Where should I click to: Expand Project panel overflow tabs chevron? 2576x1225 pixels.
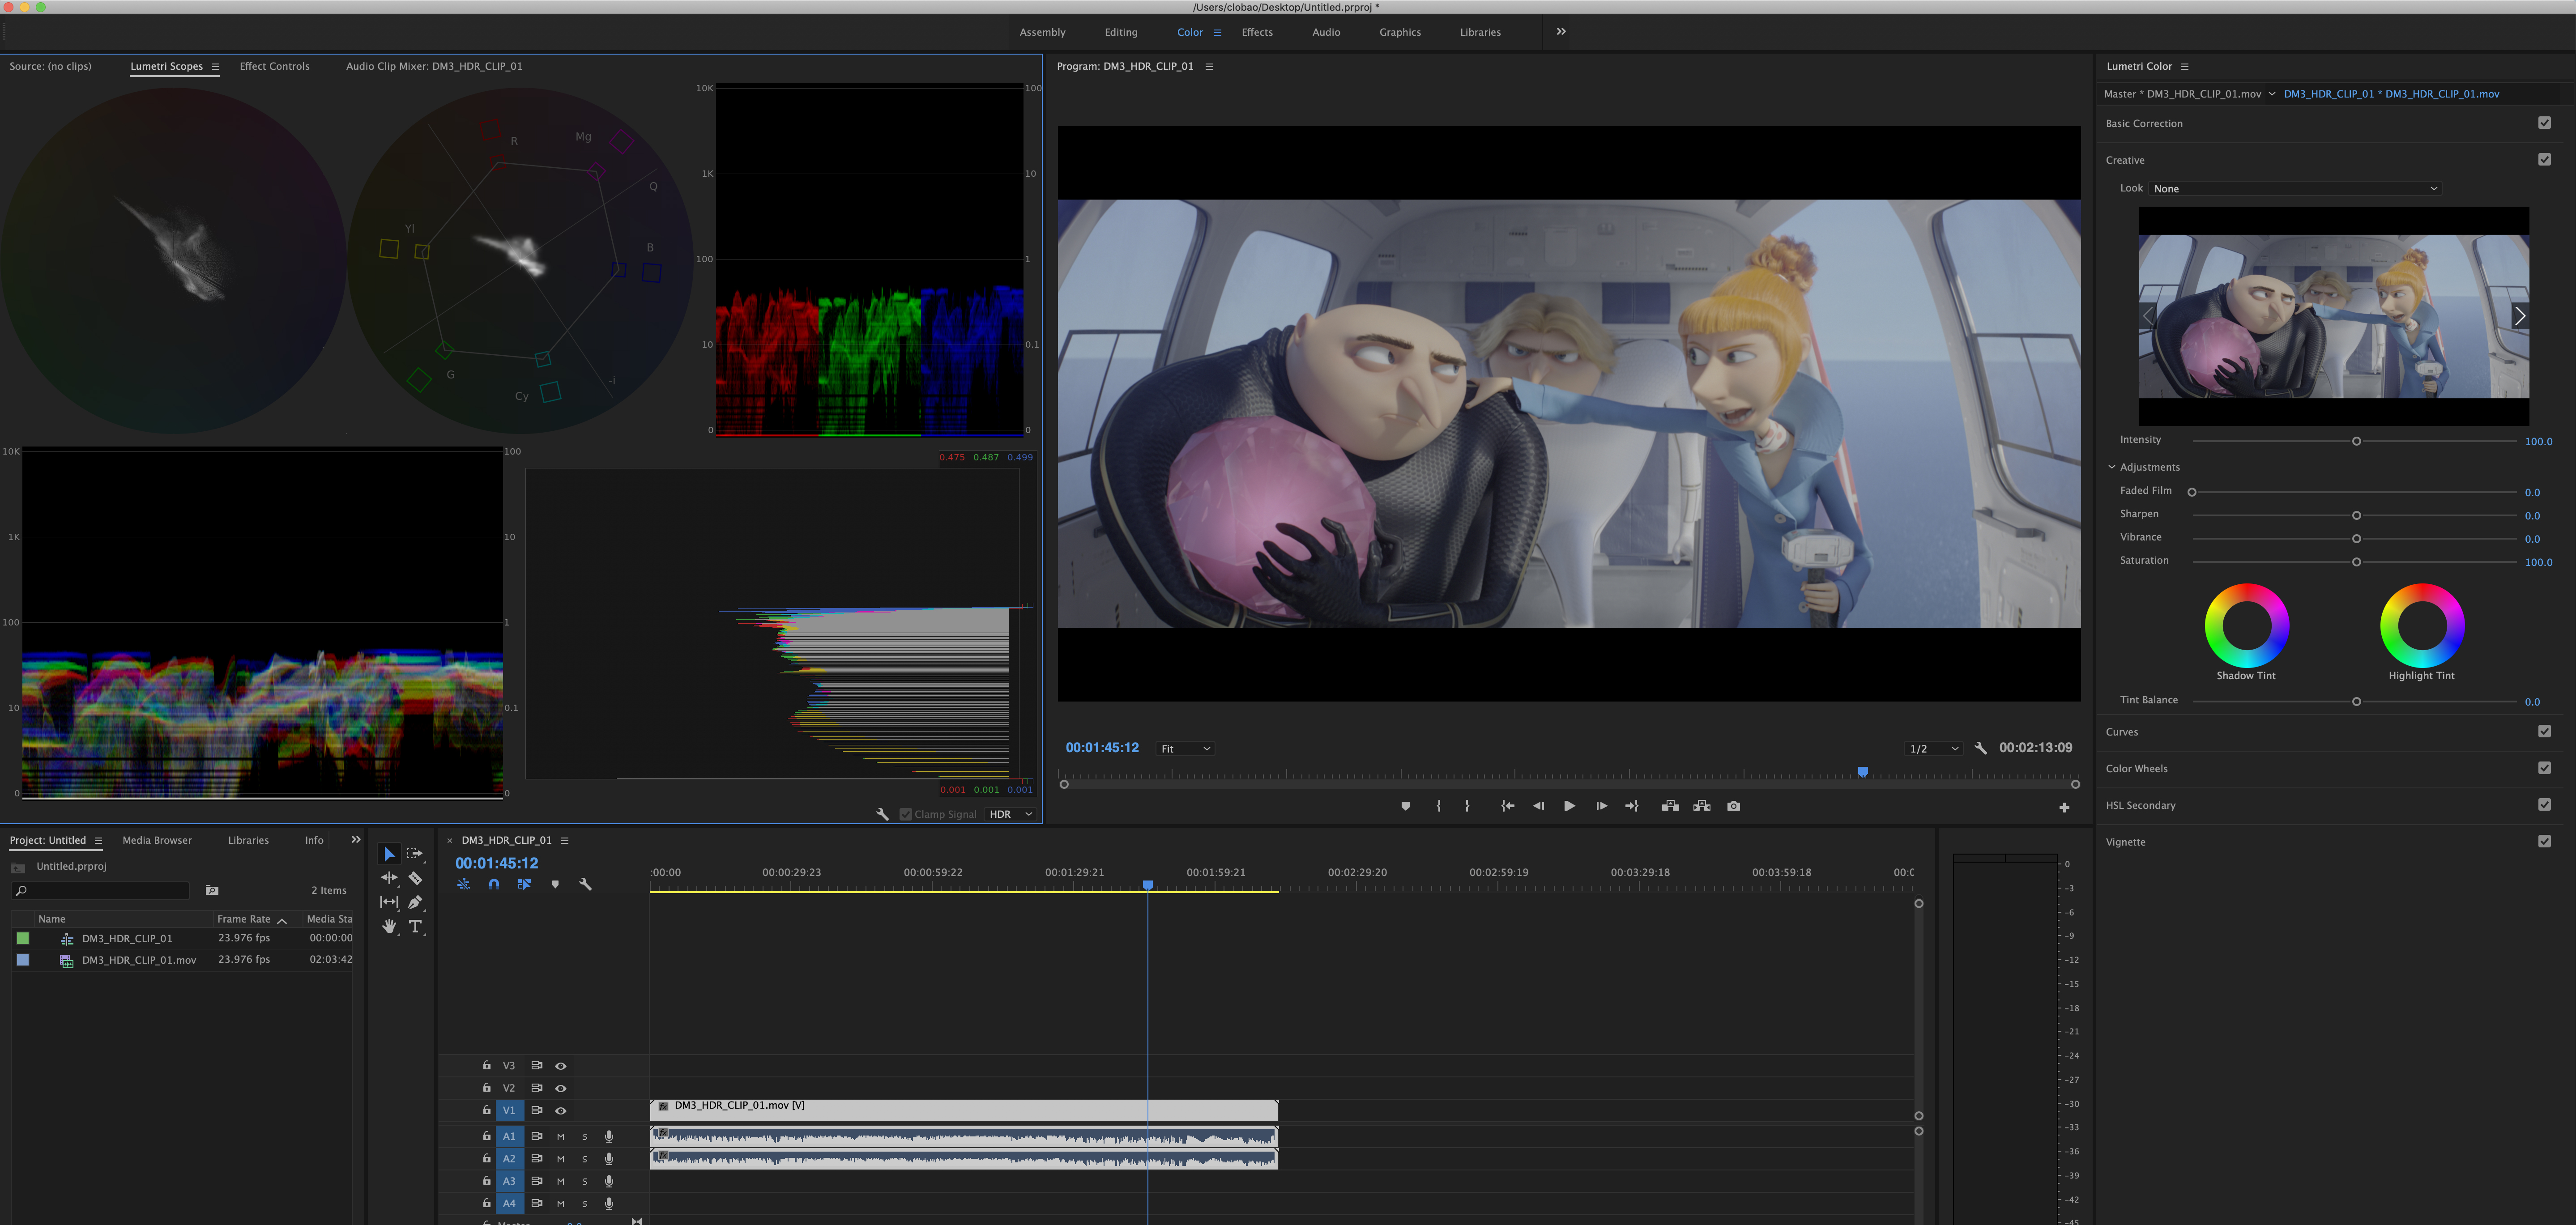coord(355,840)
